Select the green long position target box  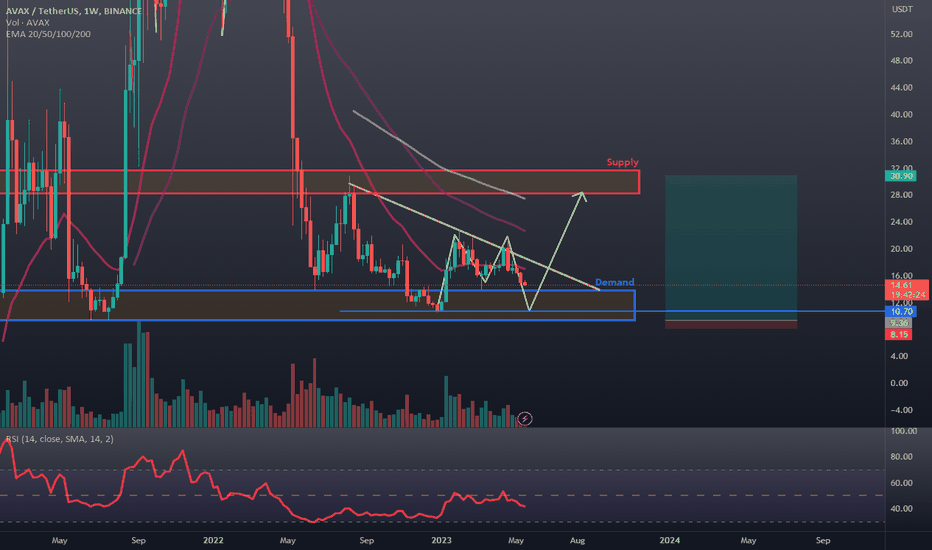(731, 247)
